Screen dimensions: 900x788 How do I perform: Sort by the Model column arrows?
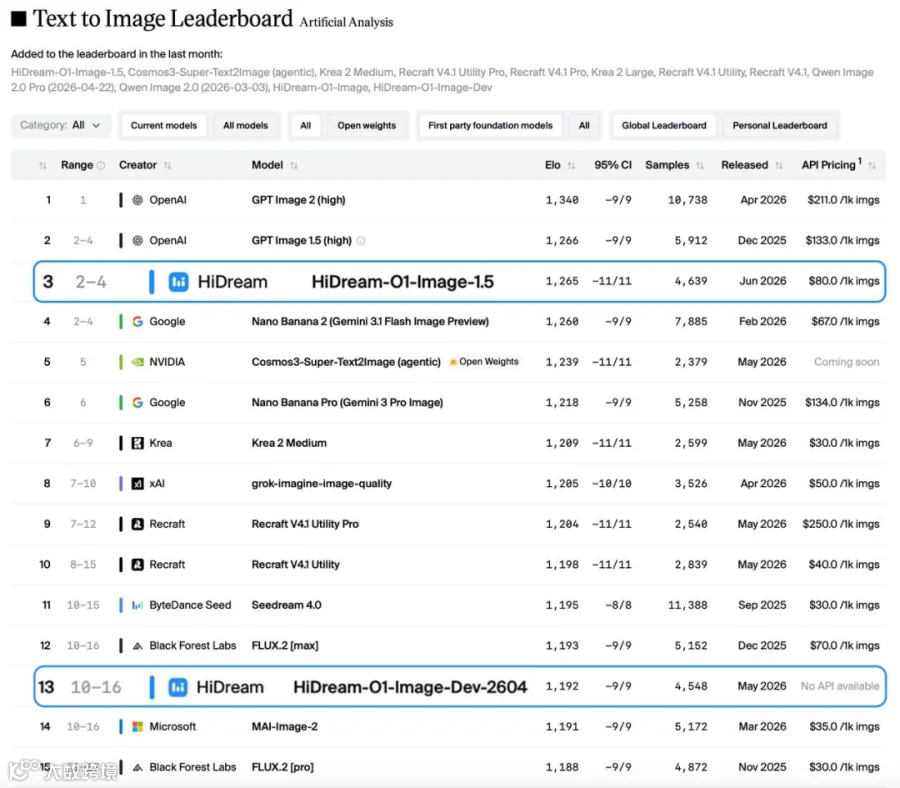294,165
